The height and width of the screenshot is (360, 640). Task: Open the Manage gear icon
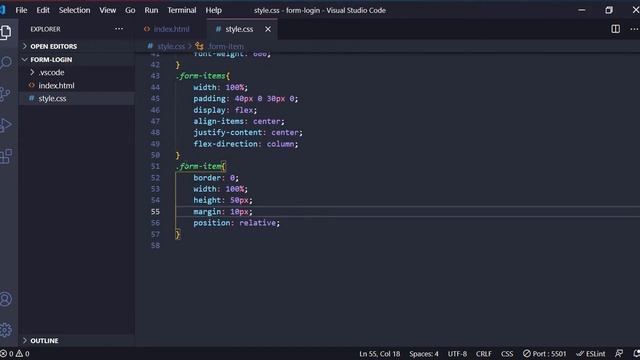click(6, 330)
